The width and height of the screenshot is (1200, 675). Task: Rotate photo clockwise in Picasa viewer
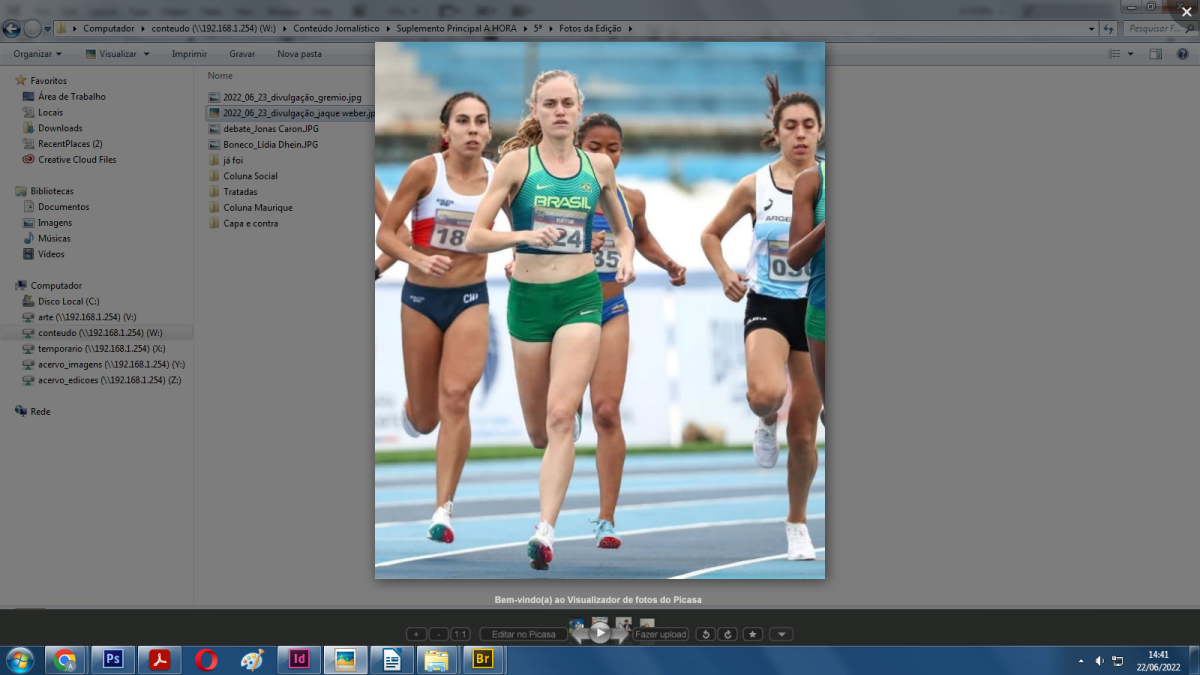(x=728, y=634)
